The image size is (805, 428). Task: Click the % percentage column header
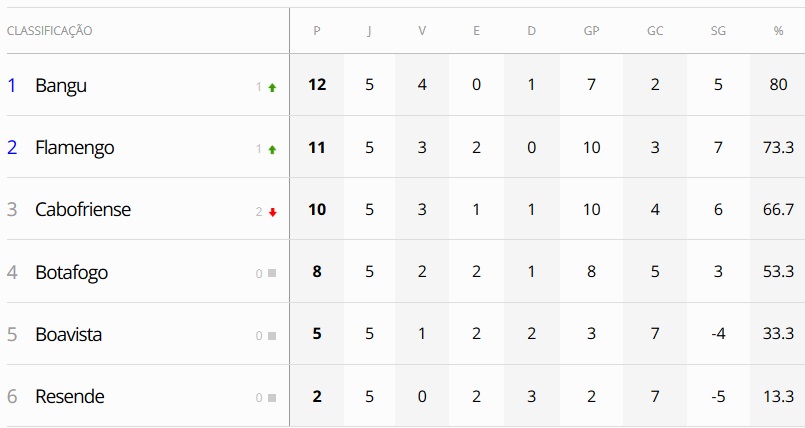coord(778,31)
